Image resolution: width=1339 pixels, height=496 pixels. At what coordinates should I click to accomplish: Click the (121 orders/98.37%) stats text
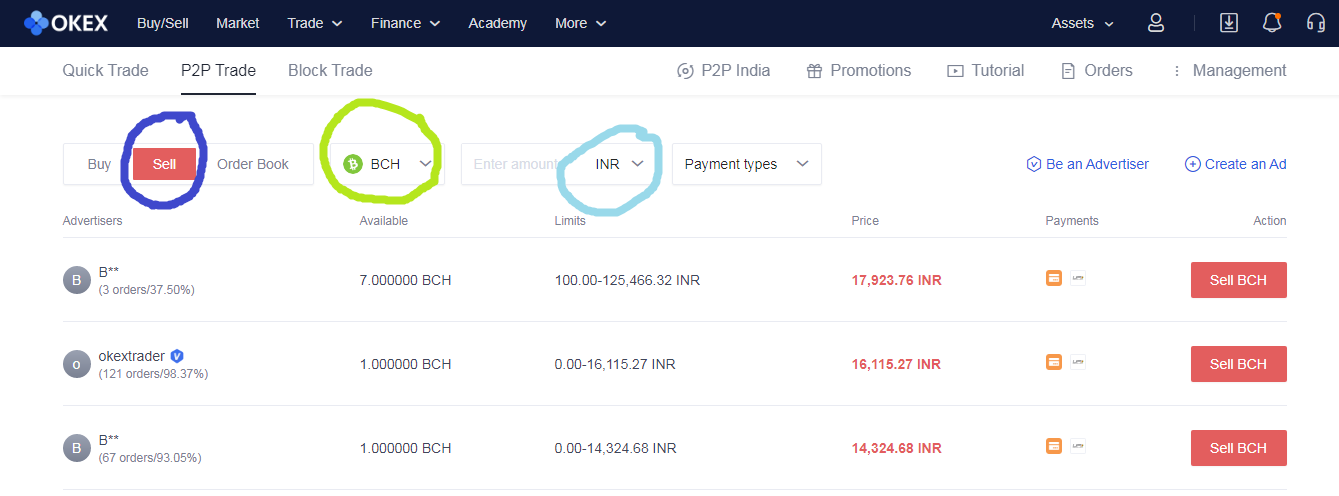click(153, 373)
